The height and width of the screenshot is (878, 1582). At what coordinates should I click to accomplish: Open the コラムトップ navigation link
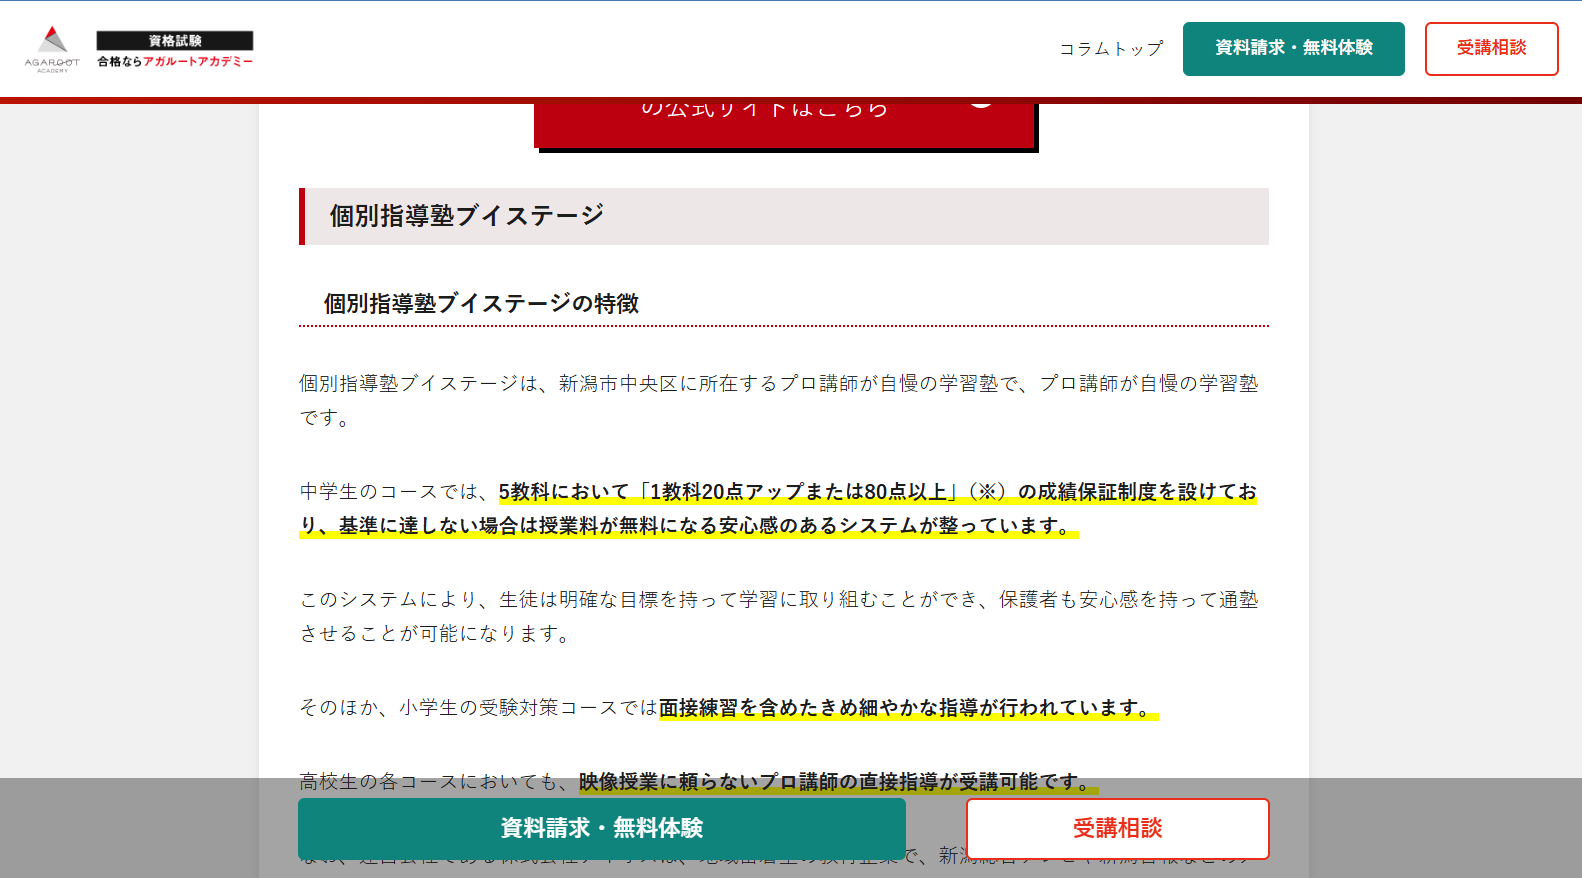pos(1111,48)
